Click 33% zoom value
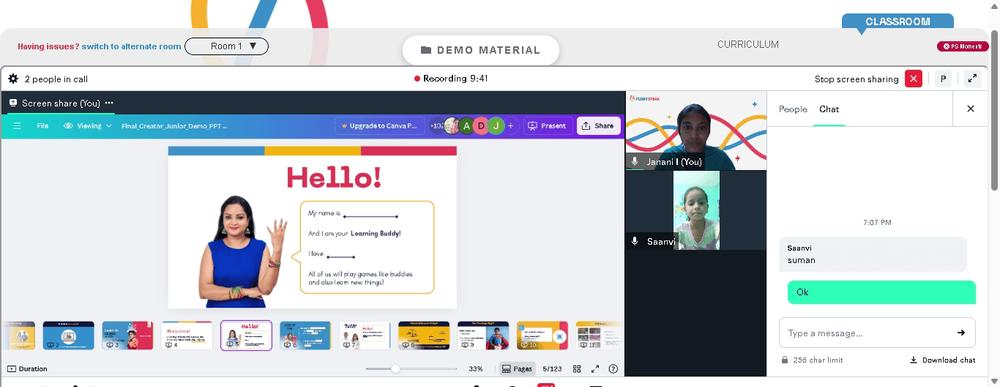Viewport: 1000px width, 387px height. pos(476,369)
